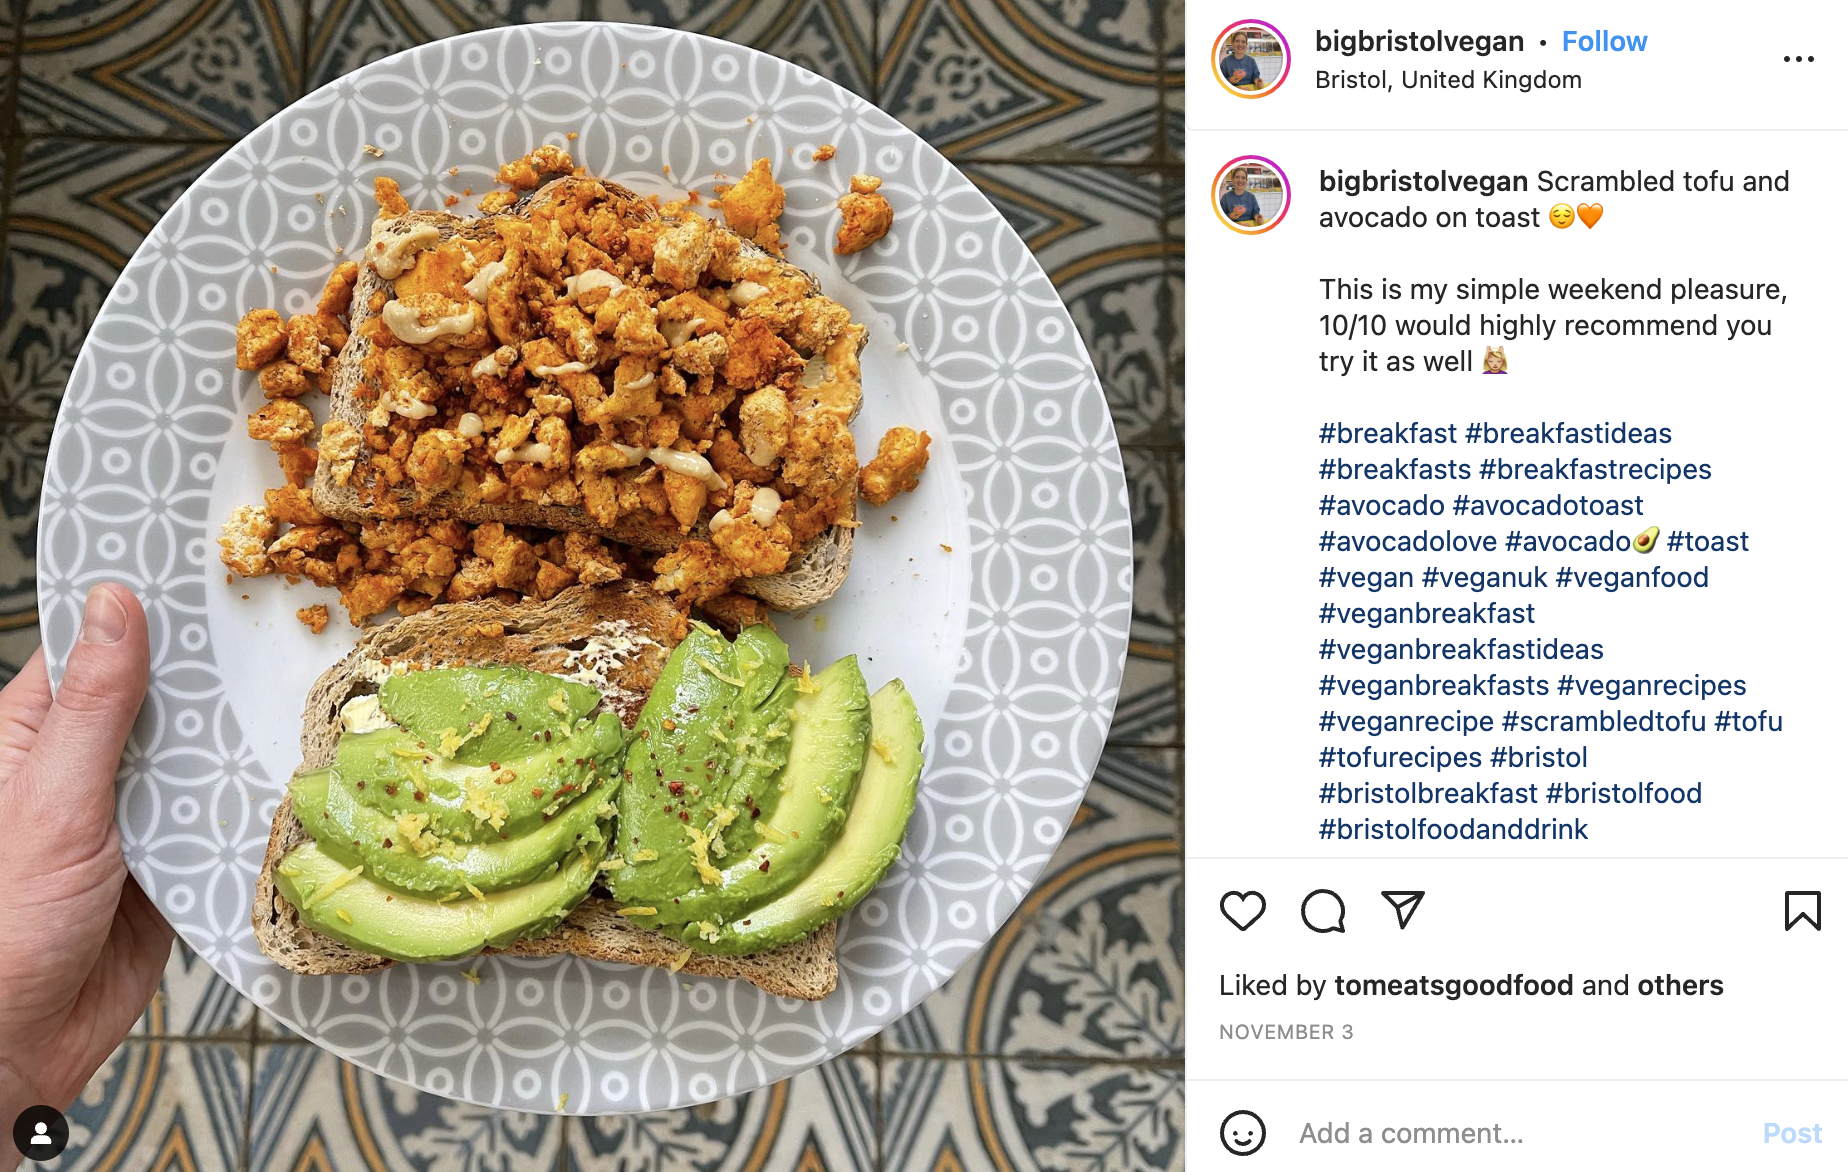Share the post via paper plane icon
Viewport: 1848px width, 1172px height.
point(1402,910)
